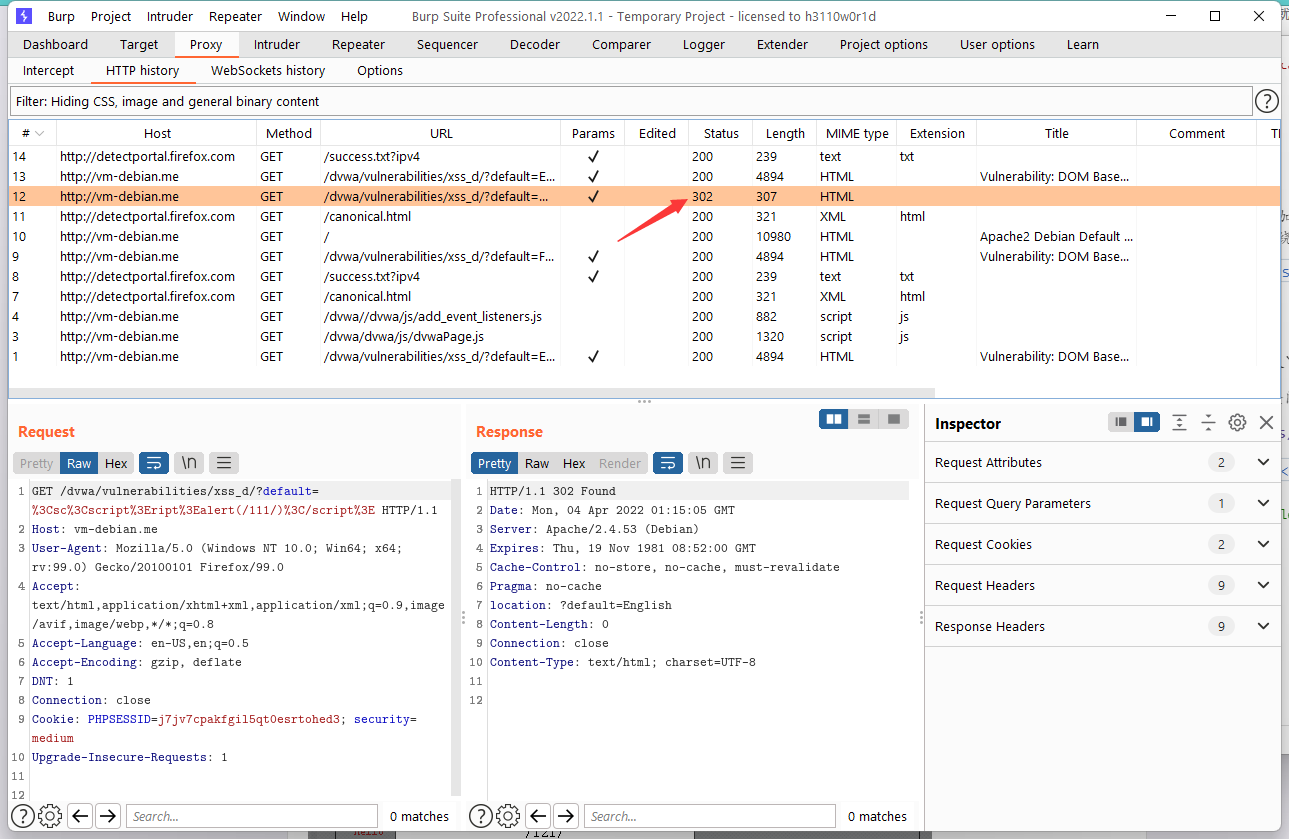The height and width of the screenshot is (839, 1289).
Task: Close the Inspector panel
Action: [x=1266, y=423]
